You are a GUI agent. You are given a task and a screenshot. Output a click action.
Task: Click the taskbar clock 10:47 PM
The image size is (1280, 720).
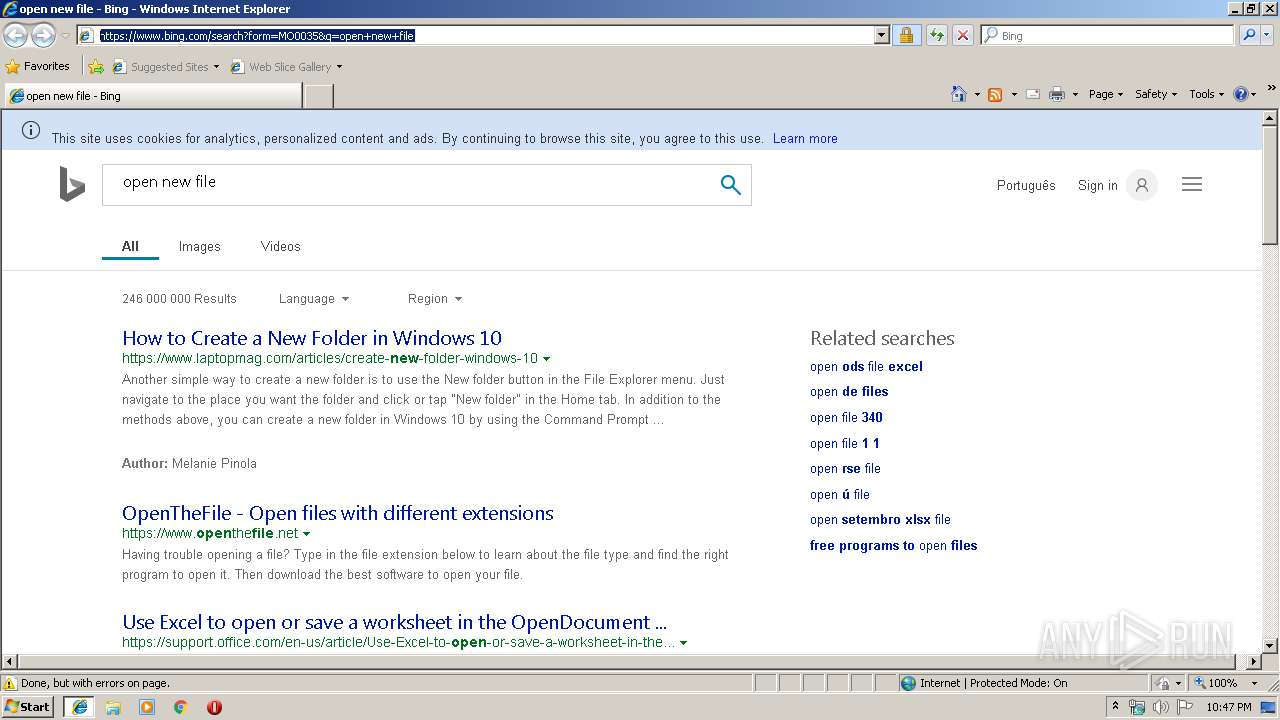coord(1228,707)
